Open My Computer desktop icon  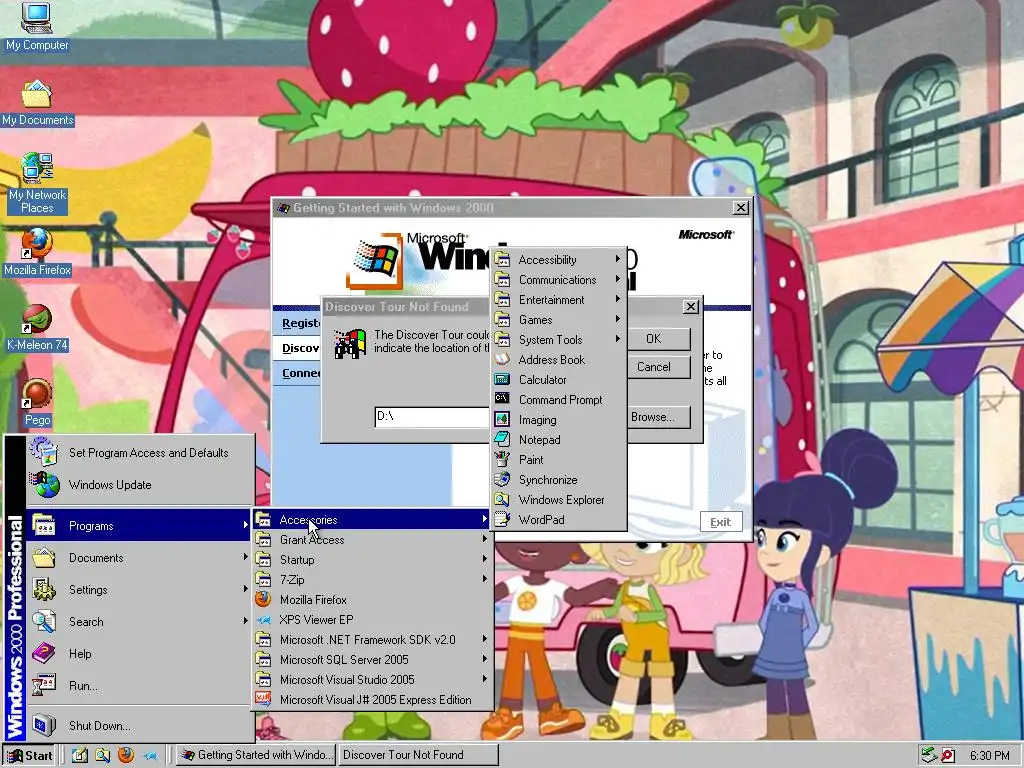(37, 26)
